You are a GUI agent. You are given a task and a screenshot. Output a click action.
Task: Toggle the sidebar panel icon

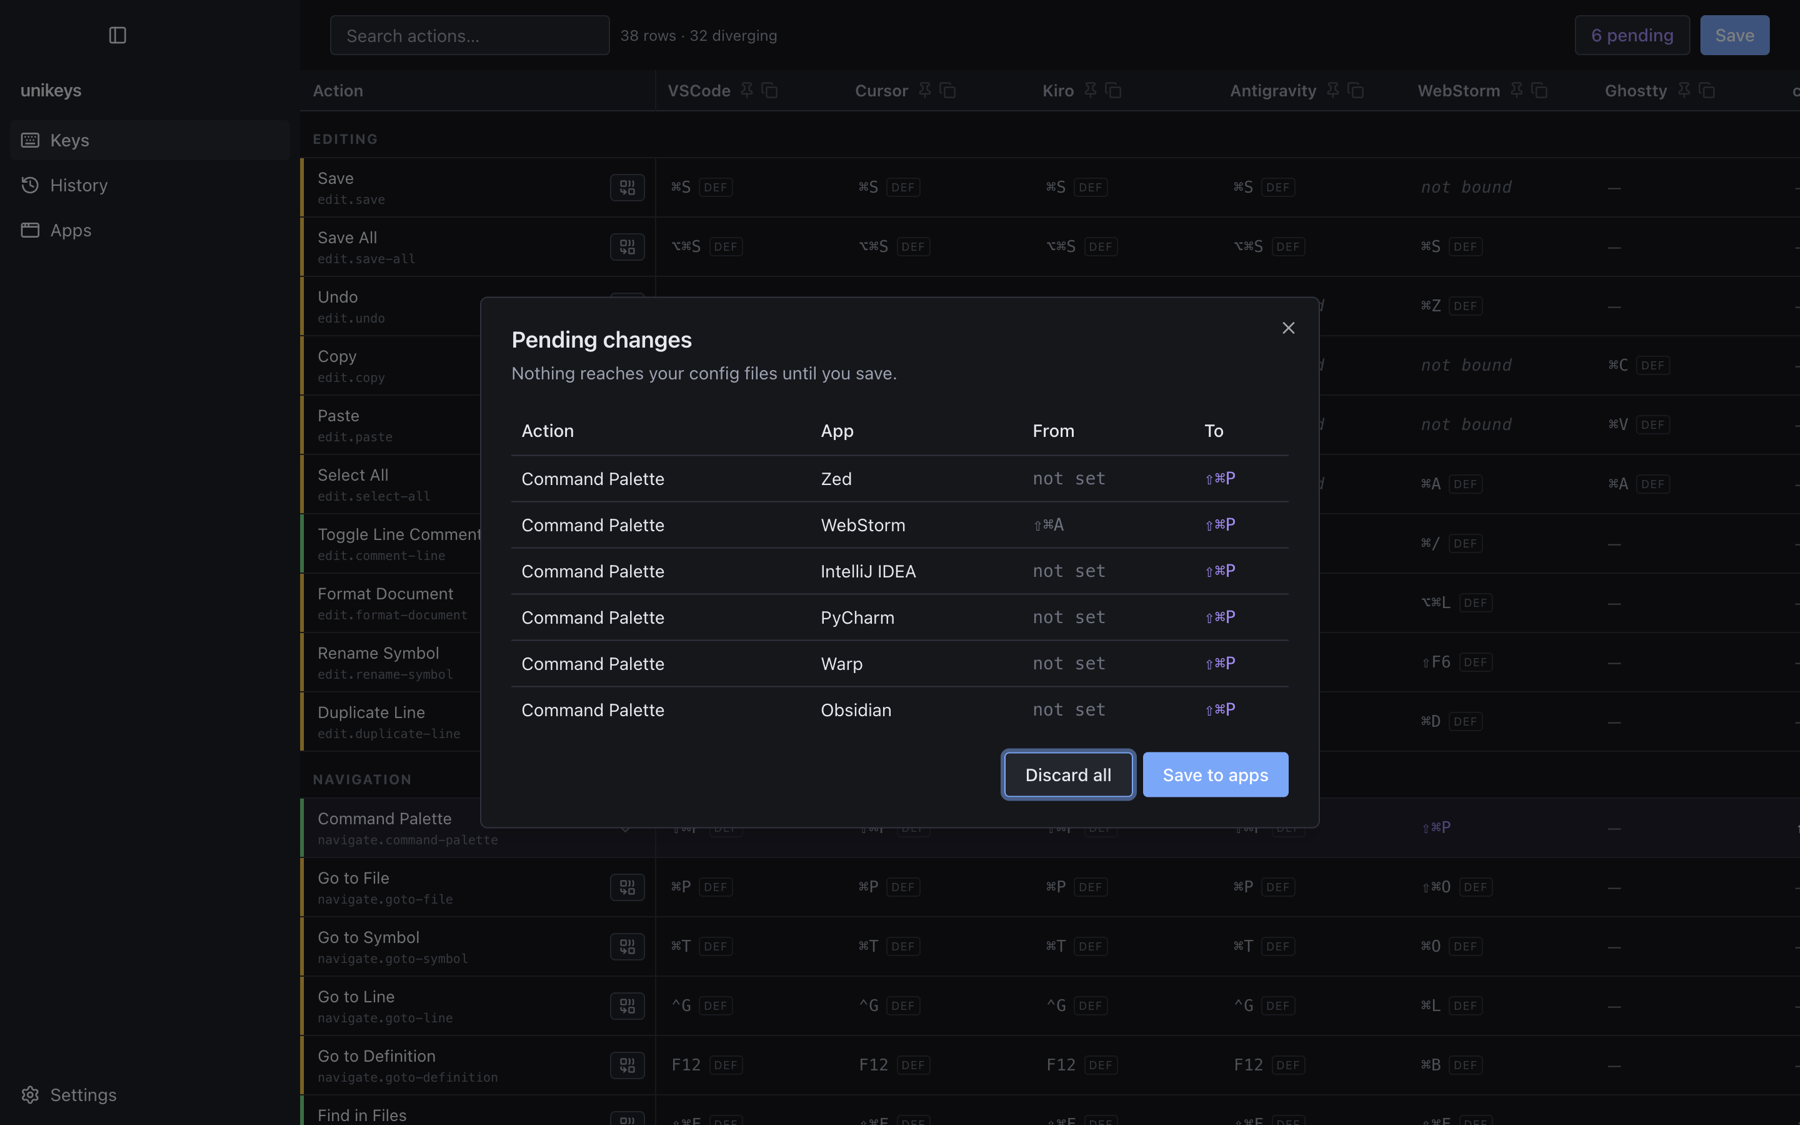point(117,35)
